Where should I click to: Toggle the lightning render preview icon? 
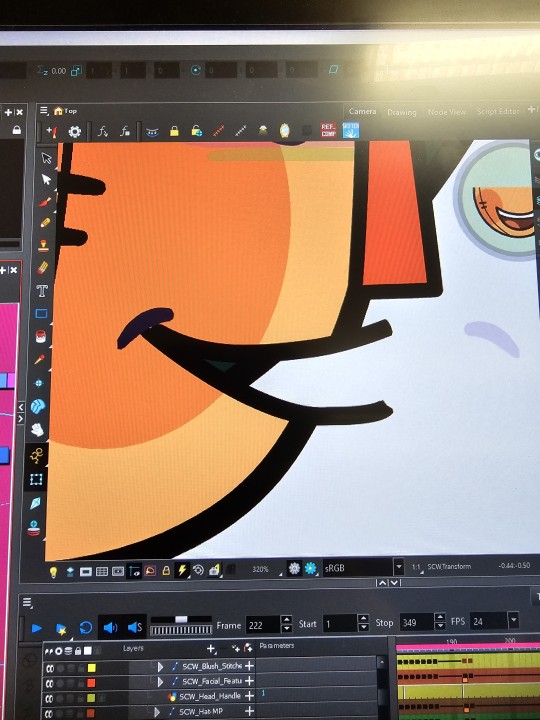[182, 570]
